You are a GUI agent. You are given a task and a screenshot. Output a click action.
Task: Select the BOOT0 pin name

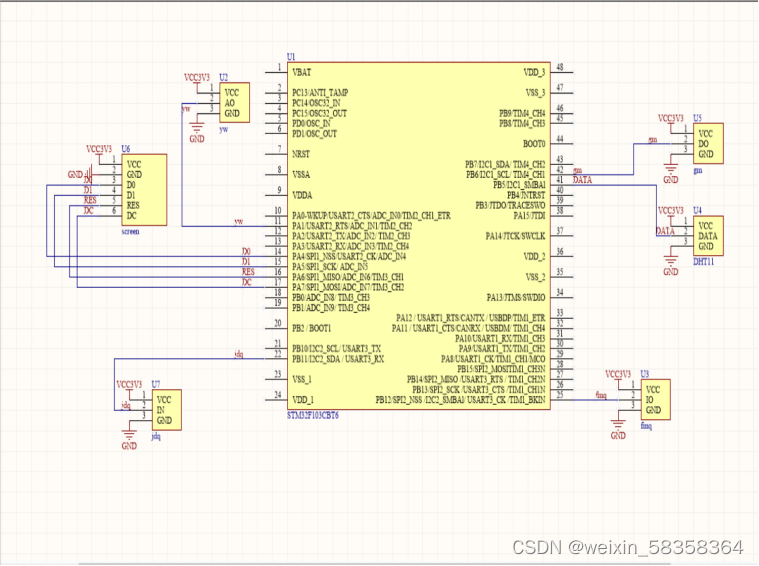(534, 144)
